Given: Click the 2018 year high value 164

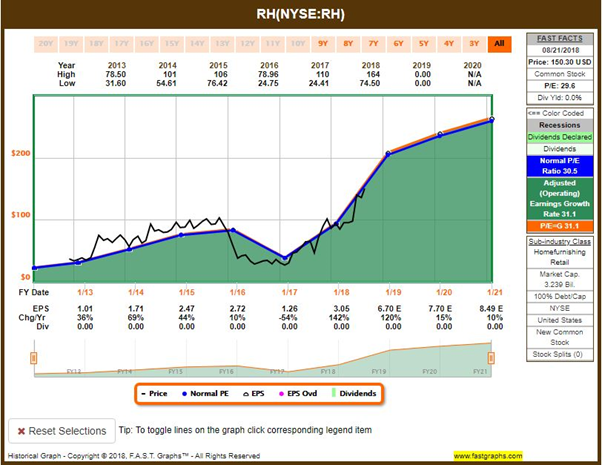Looking at the screenshot, I should tap(373, 74).
